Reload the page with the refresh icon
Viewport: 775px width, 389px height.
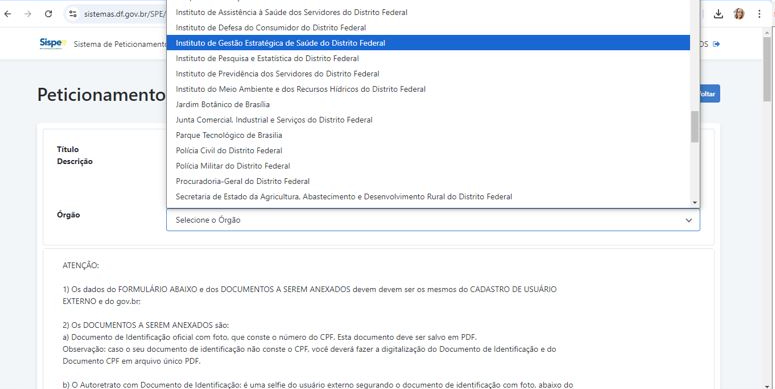48,14
